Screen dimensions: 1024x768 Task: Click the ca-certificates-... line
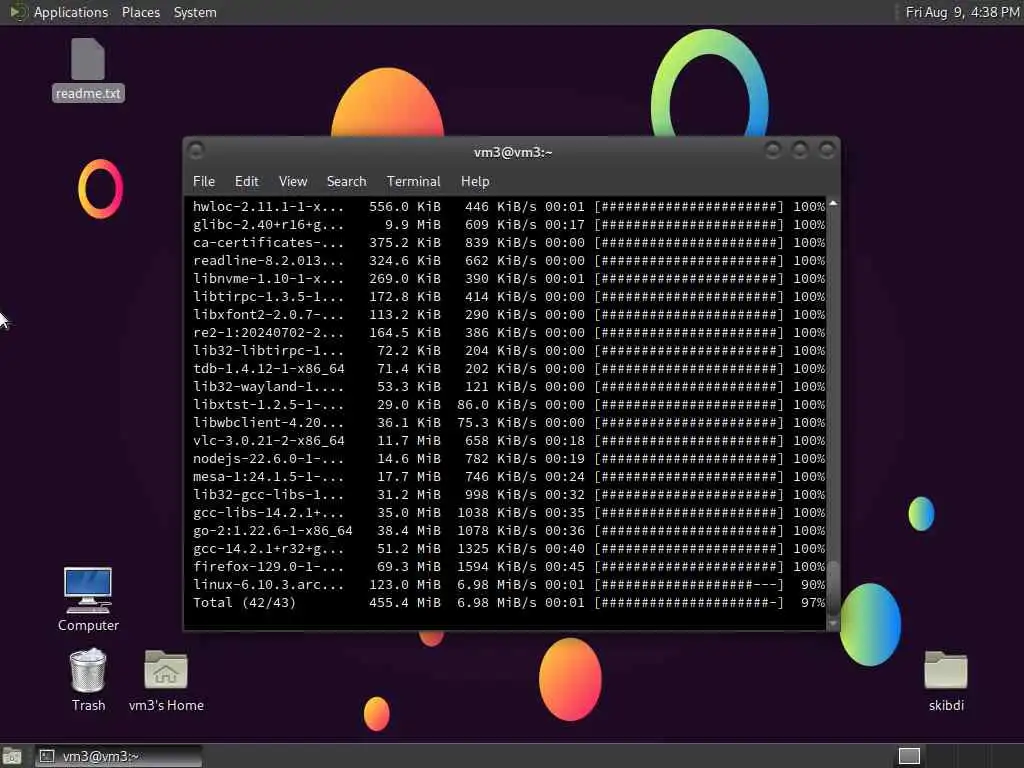[x=508, y=243]
